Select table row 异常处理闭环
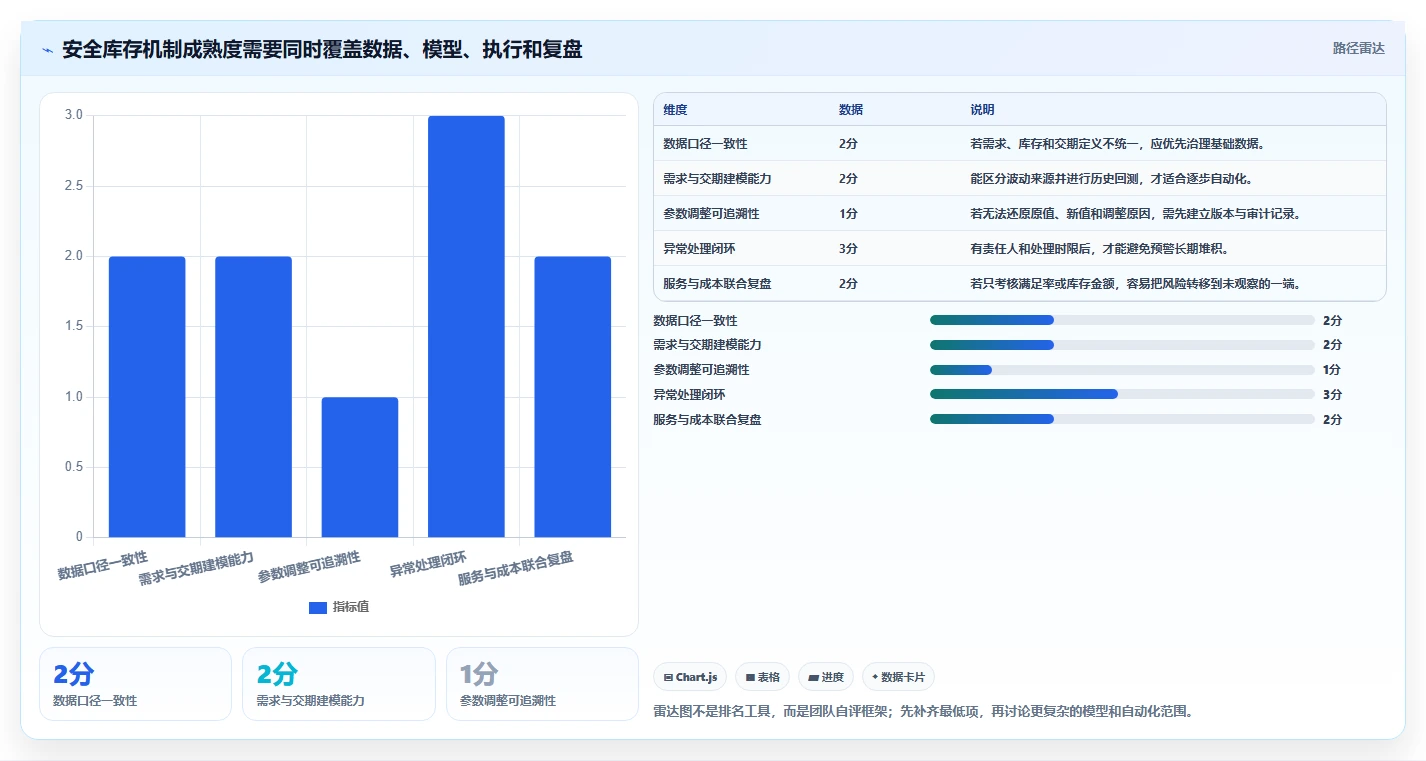This screenshot has width=1426, height=761. (1020, 249)
